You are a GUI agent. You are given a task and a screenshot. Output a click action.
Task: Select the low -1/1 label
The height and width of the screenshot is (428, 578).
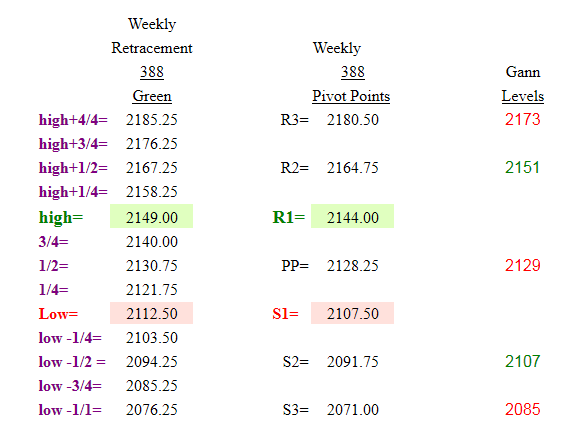point(70,410)
